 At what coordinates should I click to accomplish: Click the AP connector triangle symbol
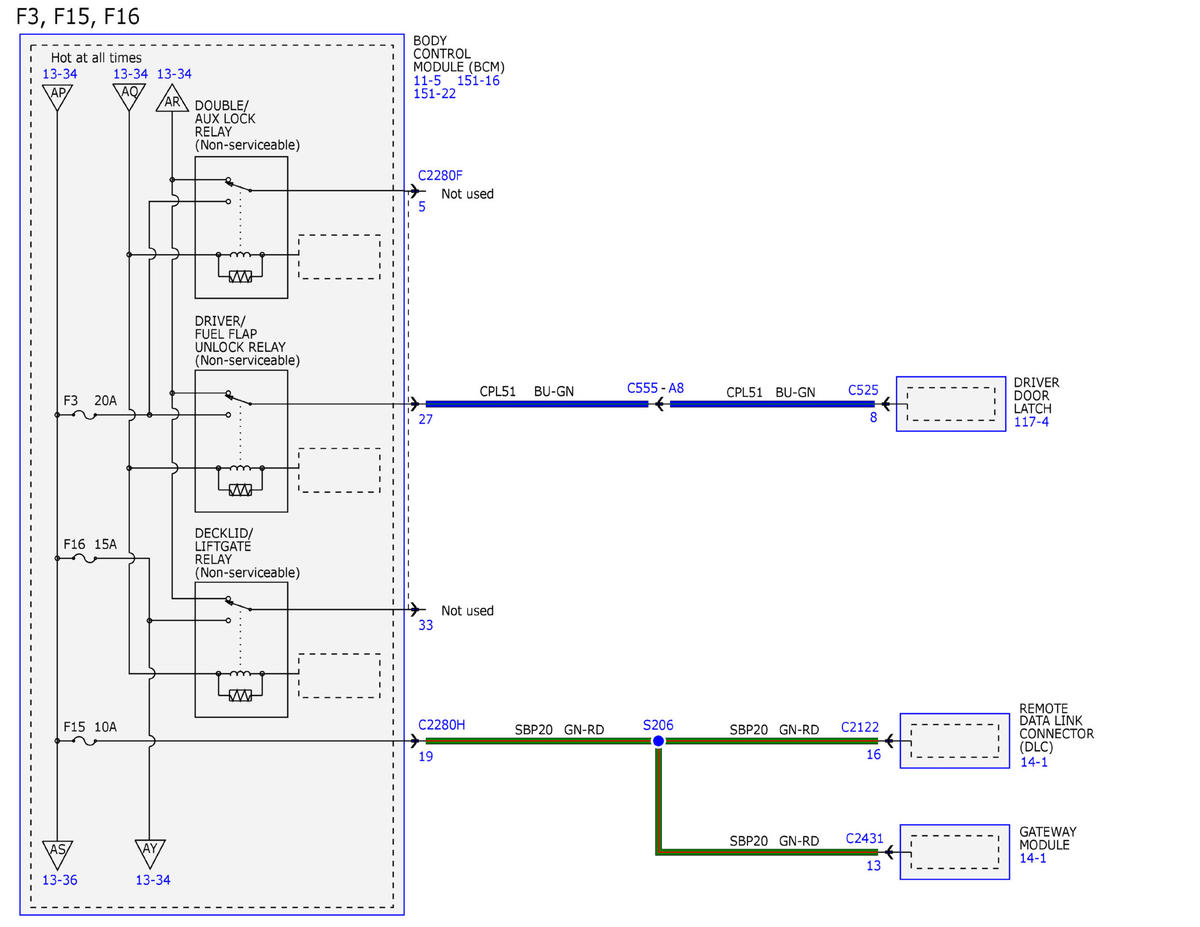click(58, 97)
